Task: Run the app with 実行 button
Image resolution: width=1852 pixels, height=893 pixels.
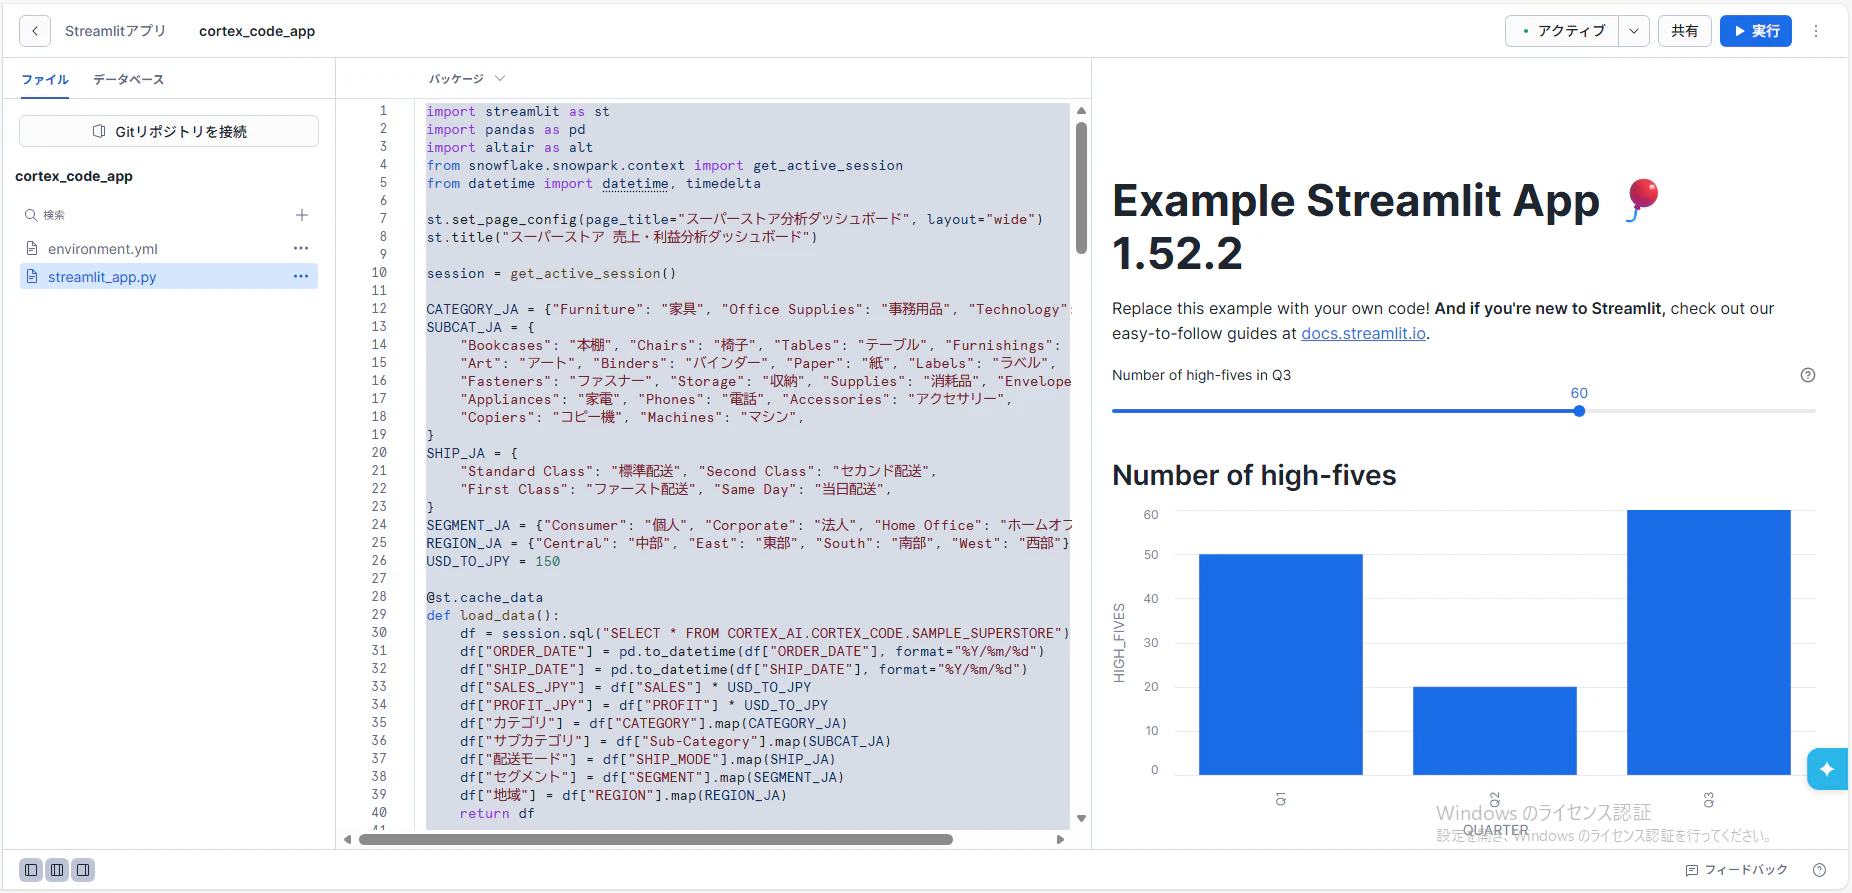Action: (1756, 31)
